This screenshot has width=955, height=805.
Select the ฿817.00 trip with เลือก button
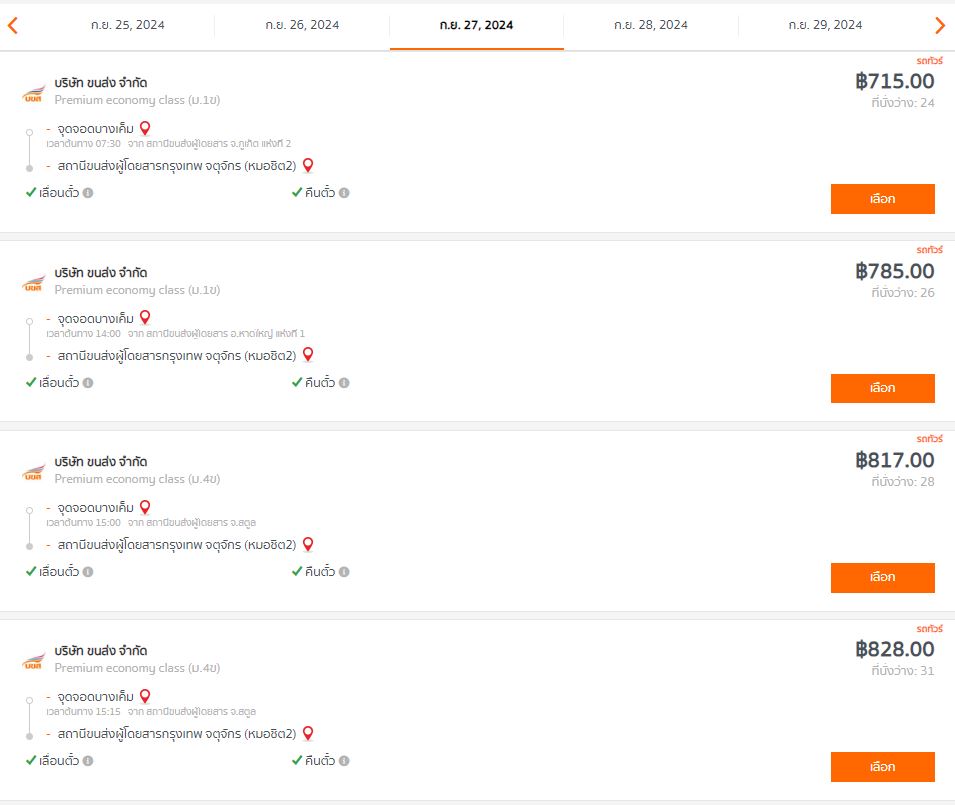pyautogui.click(x=883, y=577)
